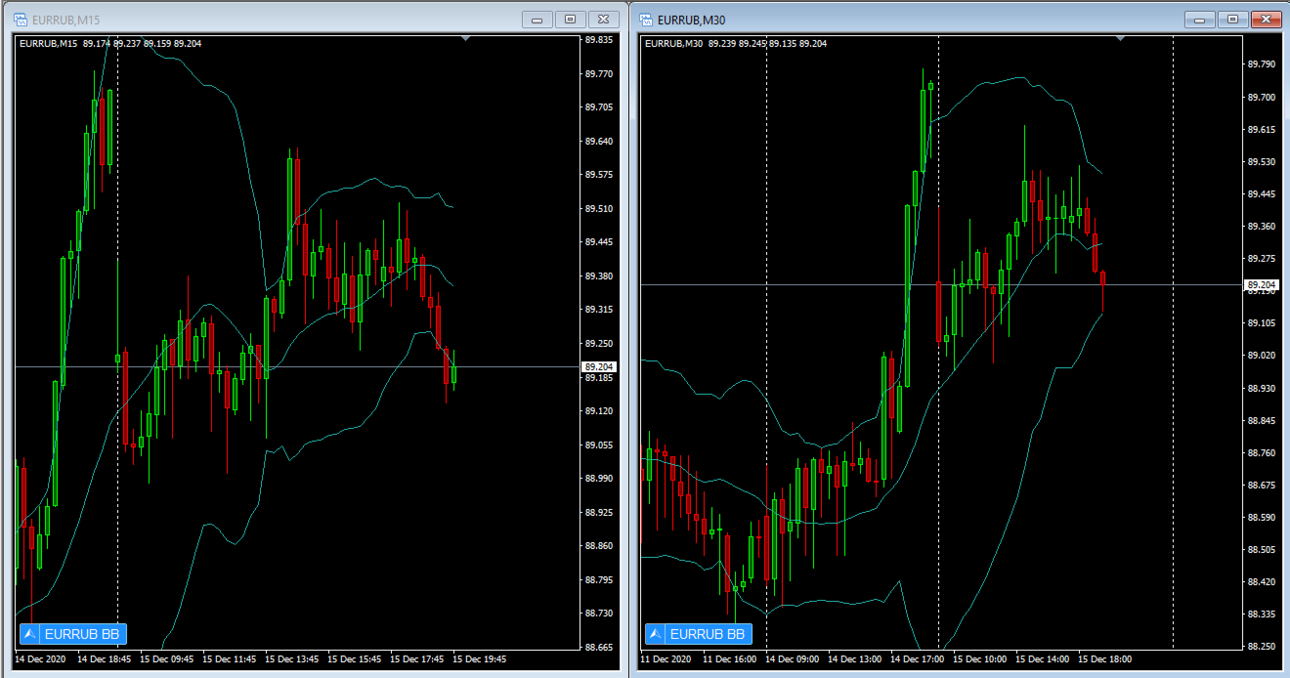
Task: Click the M15 OHLC header text in chart
Action: [x=111, y=43]
